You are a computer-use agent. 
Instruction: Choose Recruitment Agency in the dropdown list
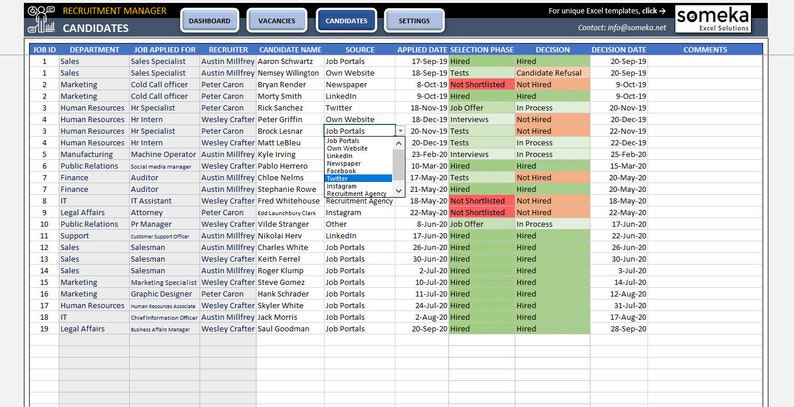tap(358, 193)
